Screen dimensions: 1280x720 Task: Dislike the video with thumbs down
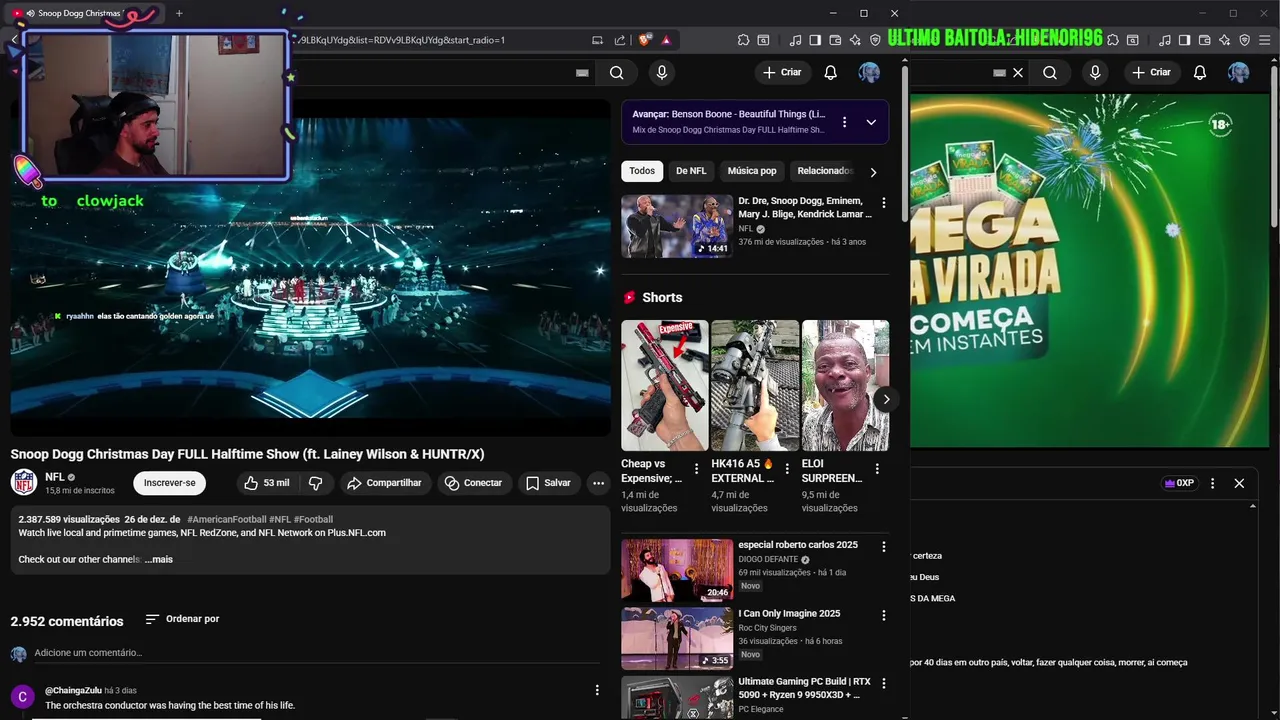(316, 483)
